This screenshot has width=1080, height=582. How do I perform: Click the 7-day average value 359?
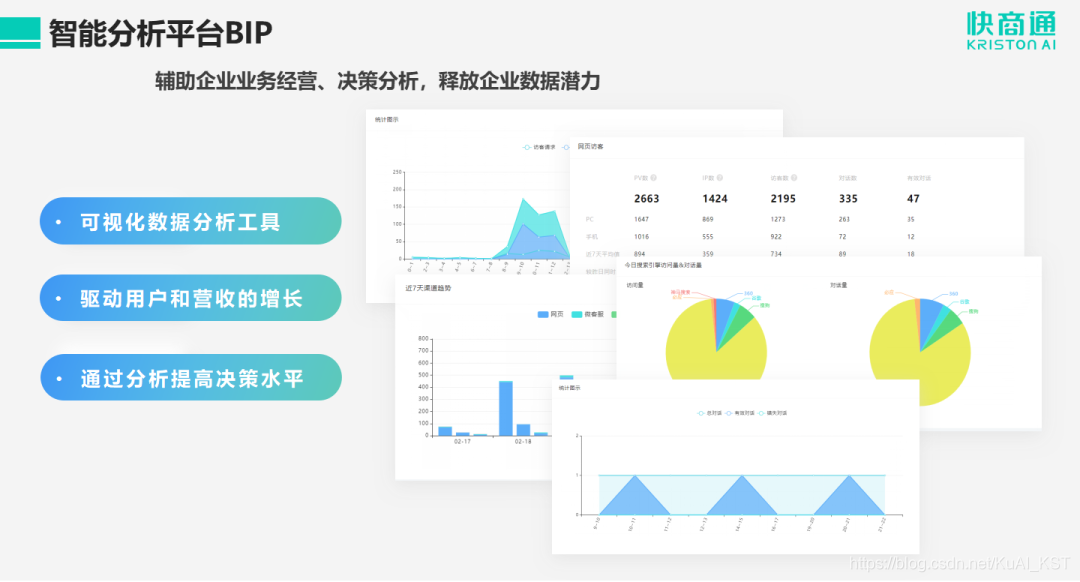(707, 253)
